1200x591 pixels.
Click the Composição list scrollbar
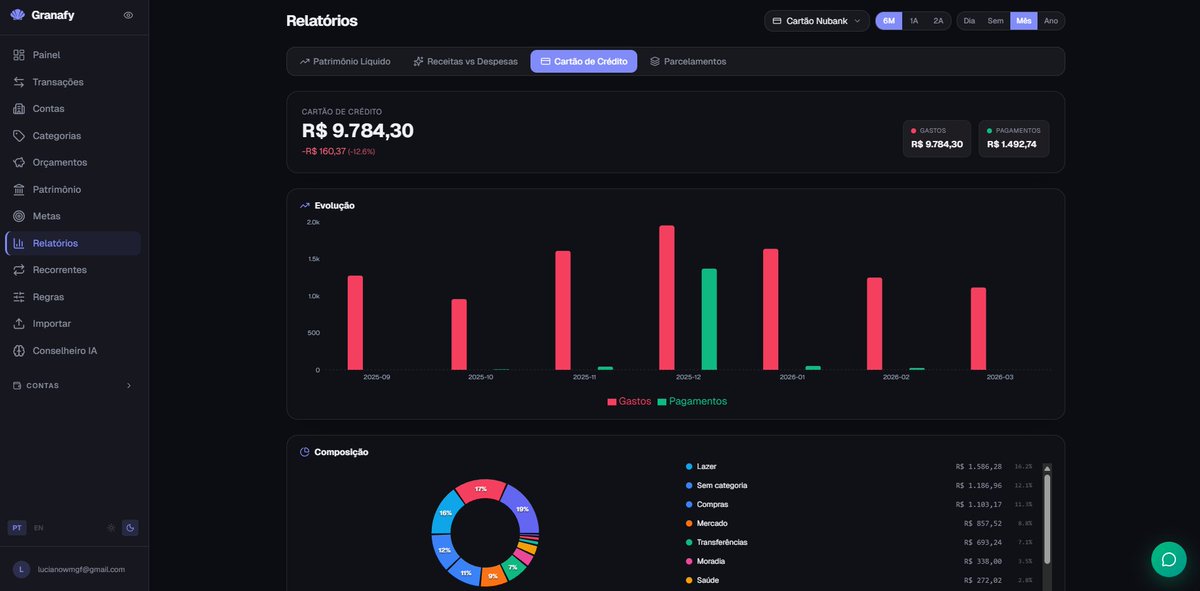pos(1047,518)
